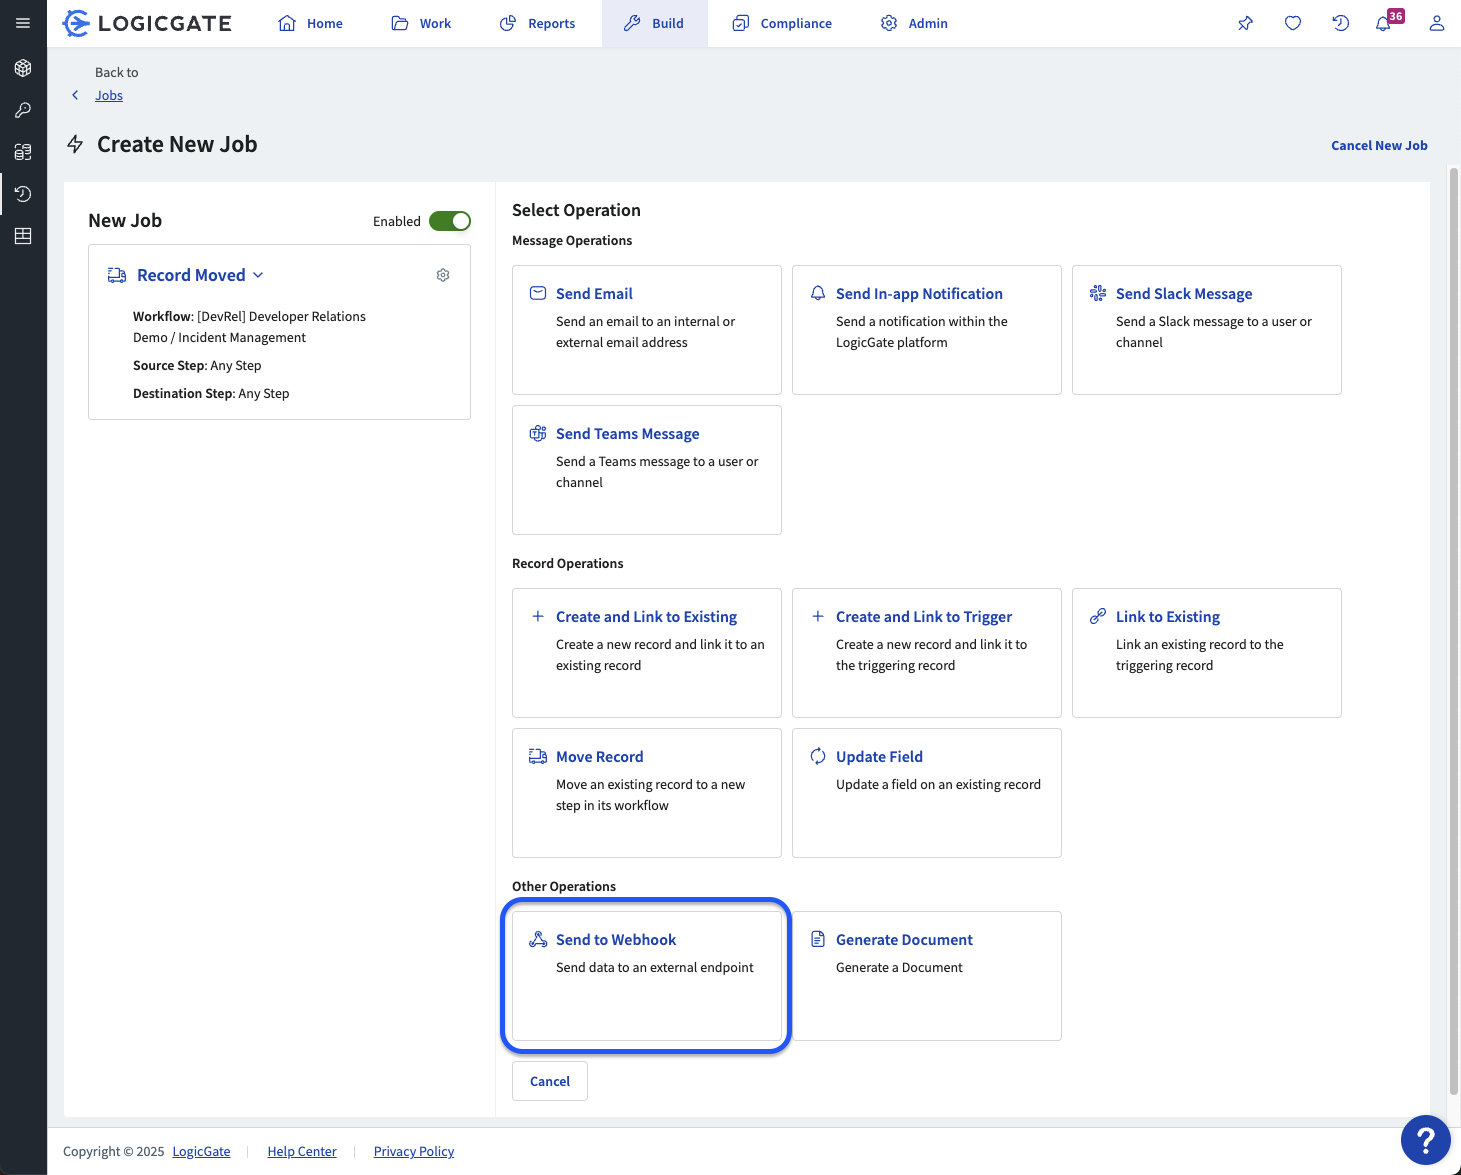Expand the Record Moved dropdown
1461x1175 pixels.
click(x=258, y=274)
